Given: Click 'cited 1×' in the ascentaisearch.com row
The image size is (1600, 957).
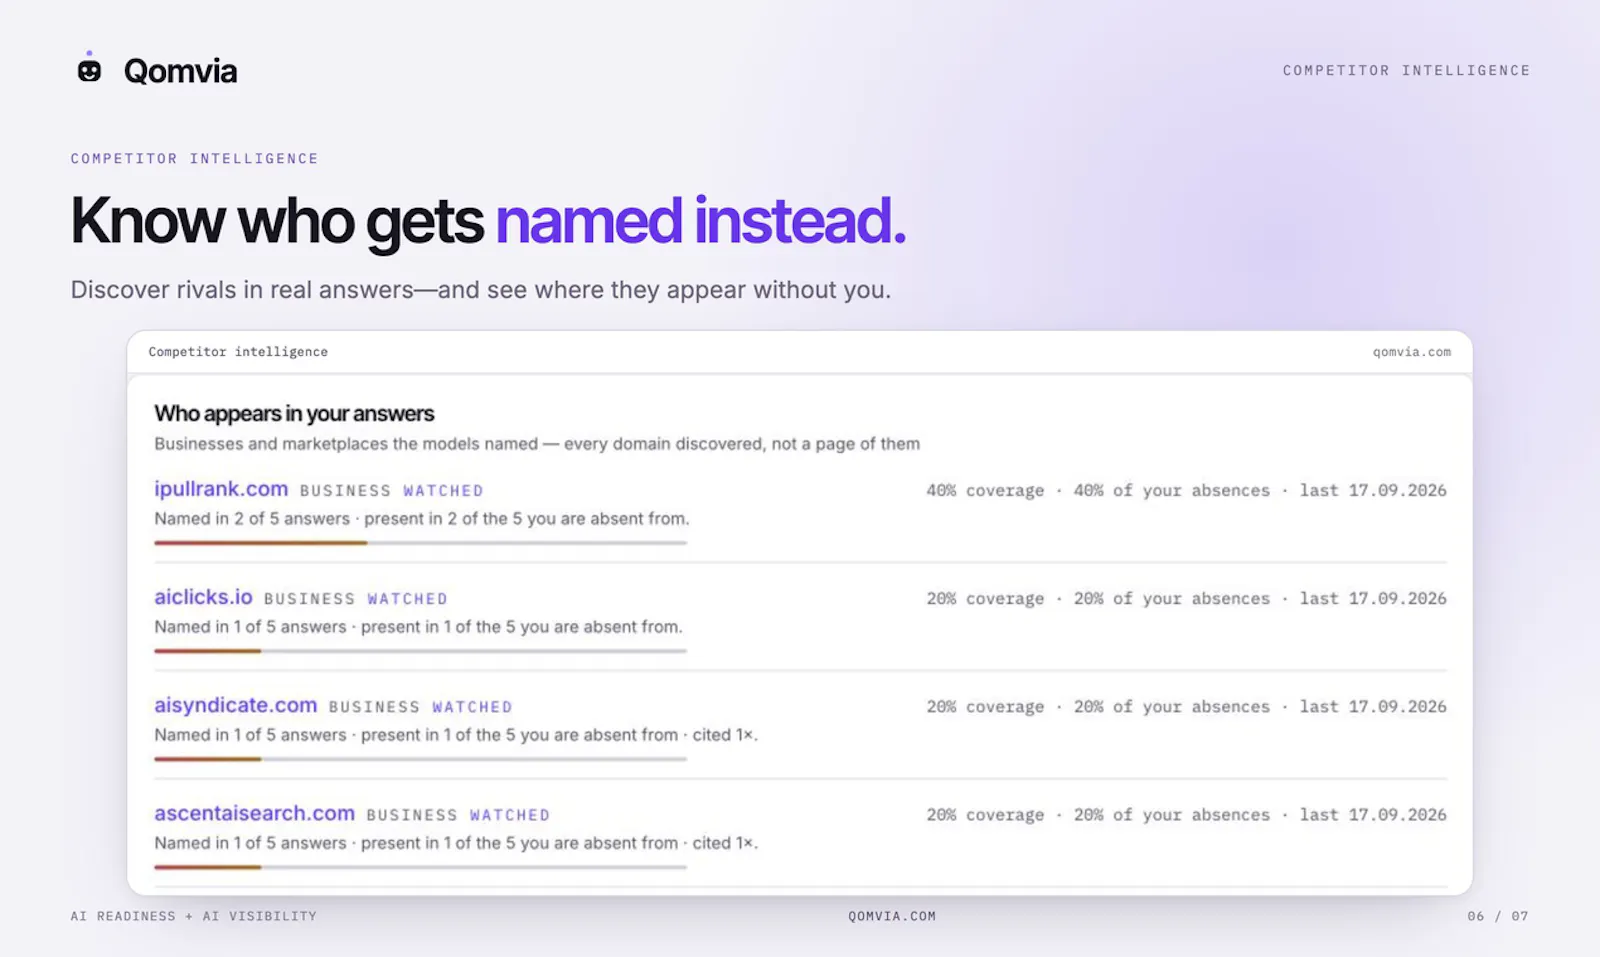Looking at the screenshot, I should 725,842.
